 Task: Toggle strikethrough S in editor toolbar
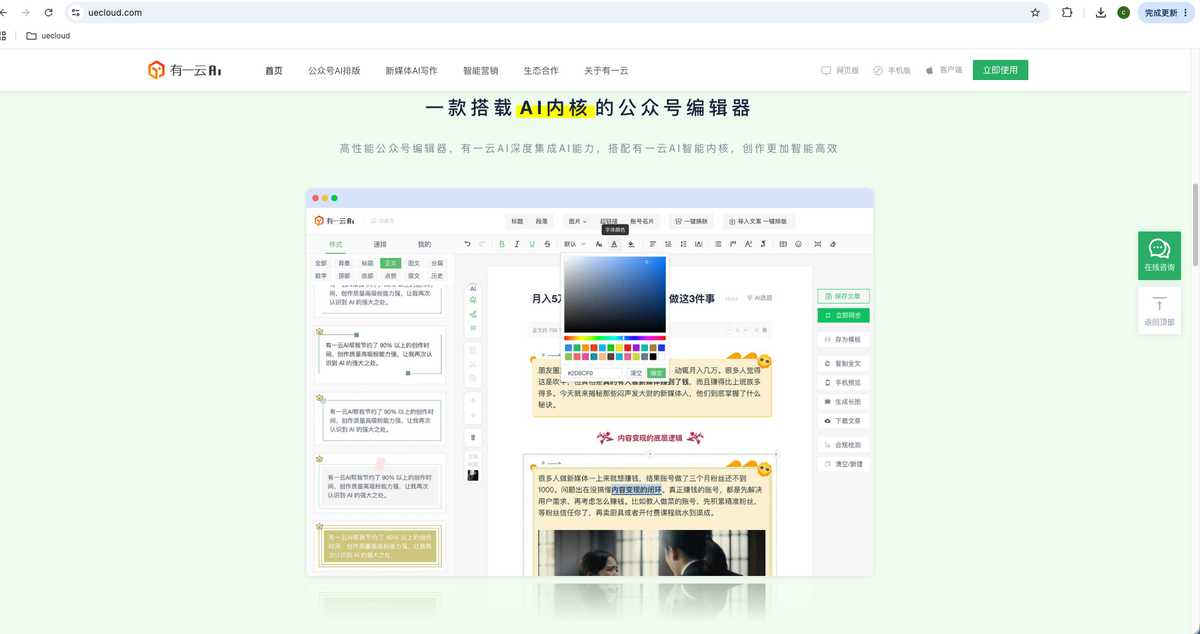pyautogui.click(x=547, y=244)
